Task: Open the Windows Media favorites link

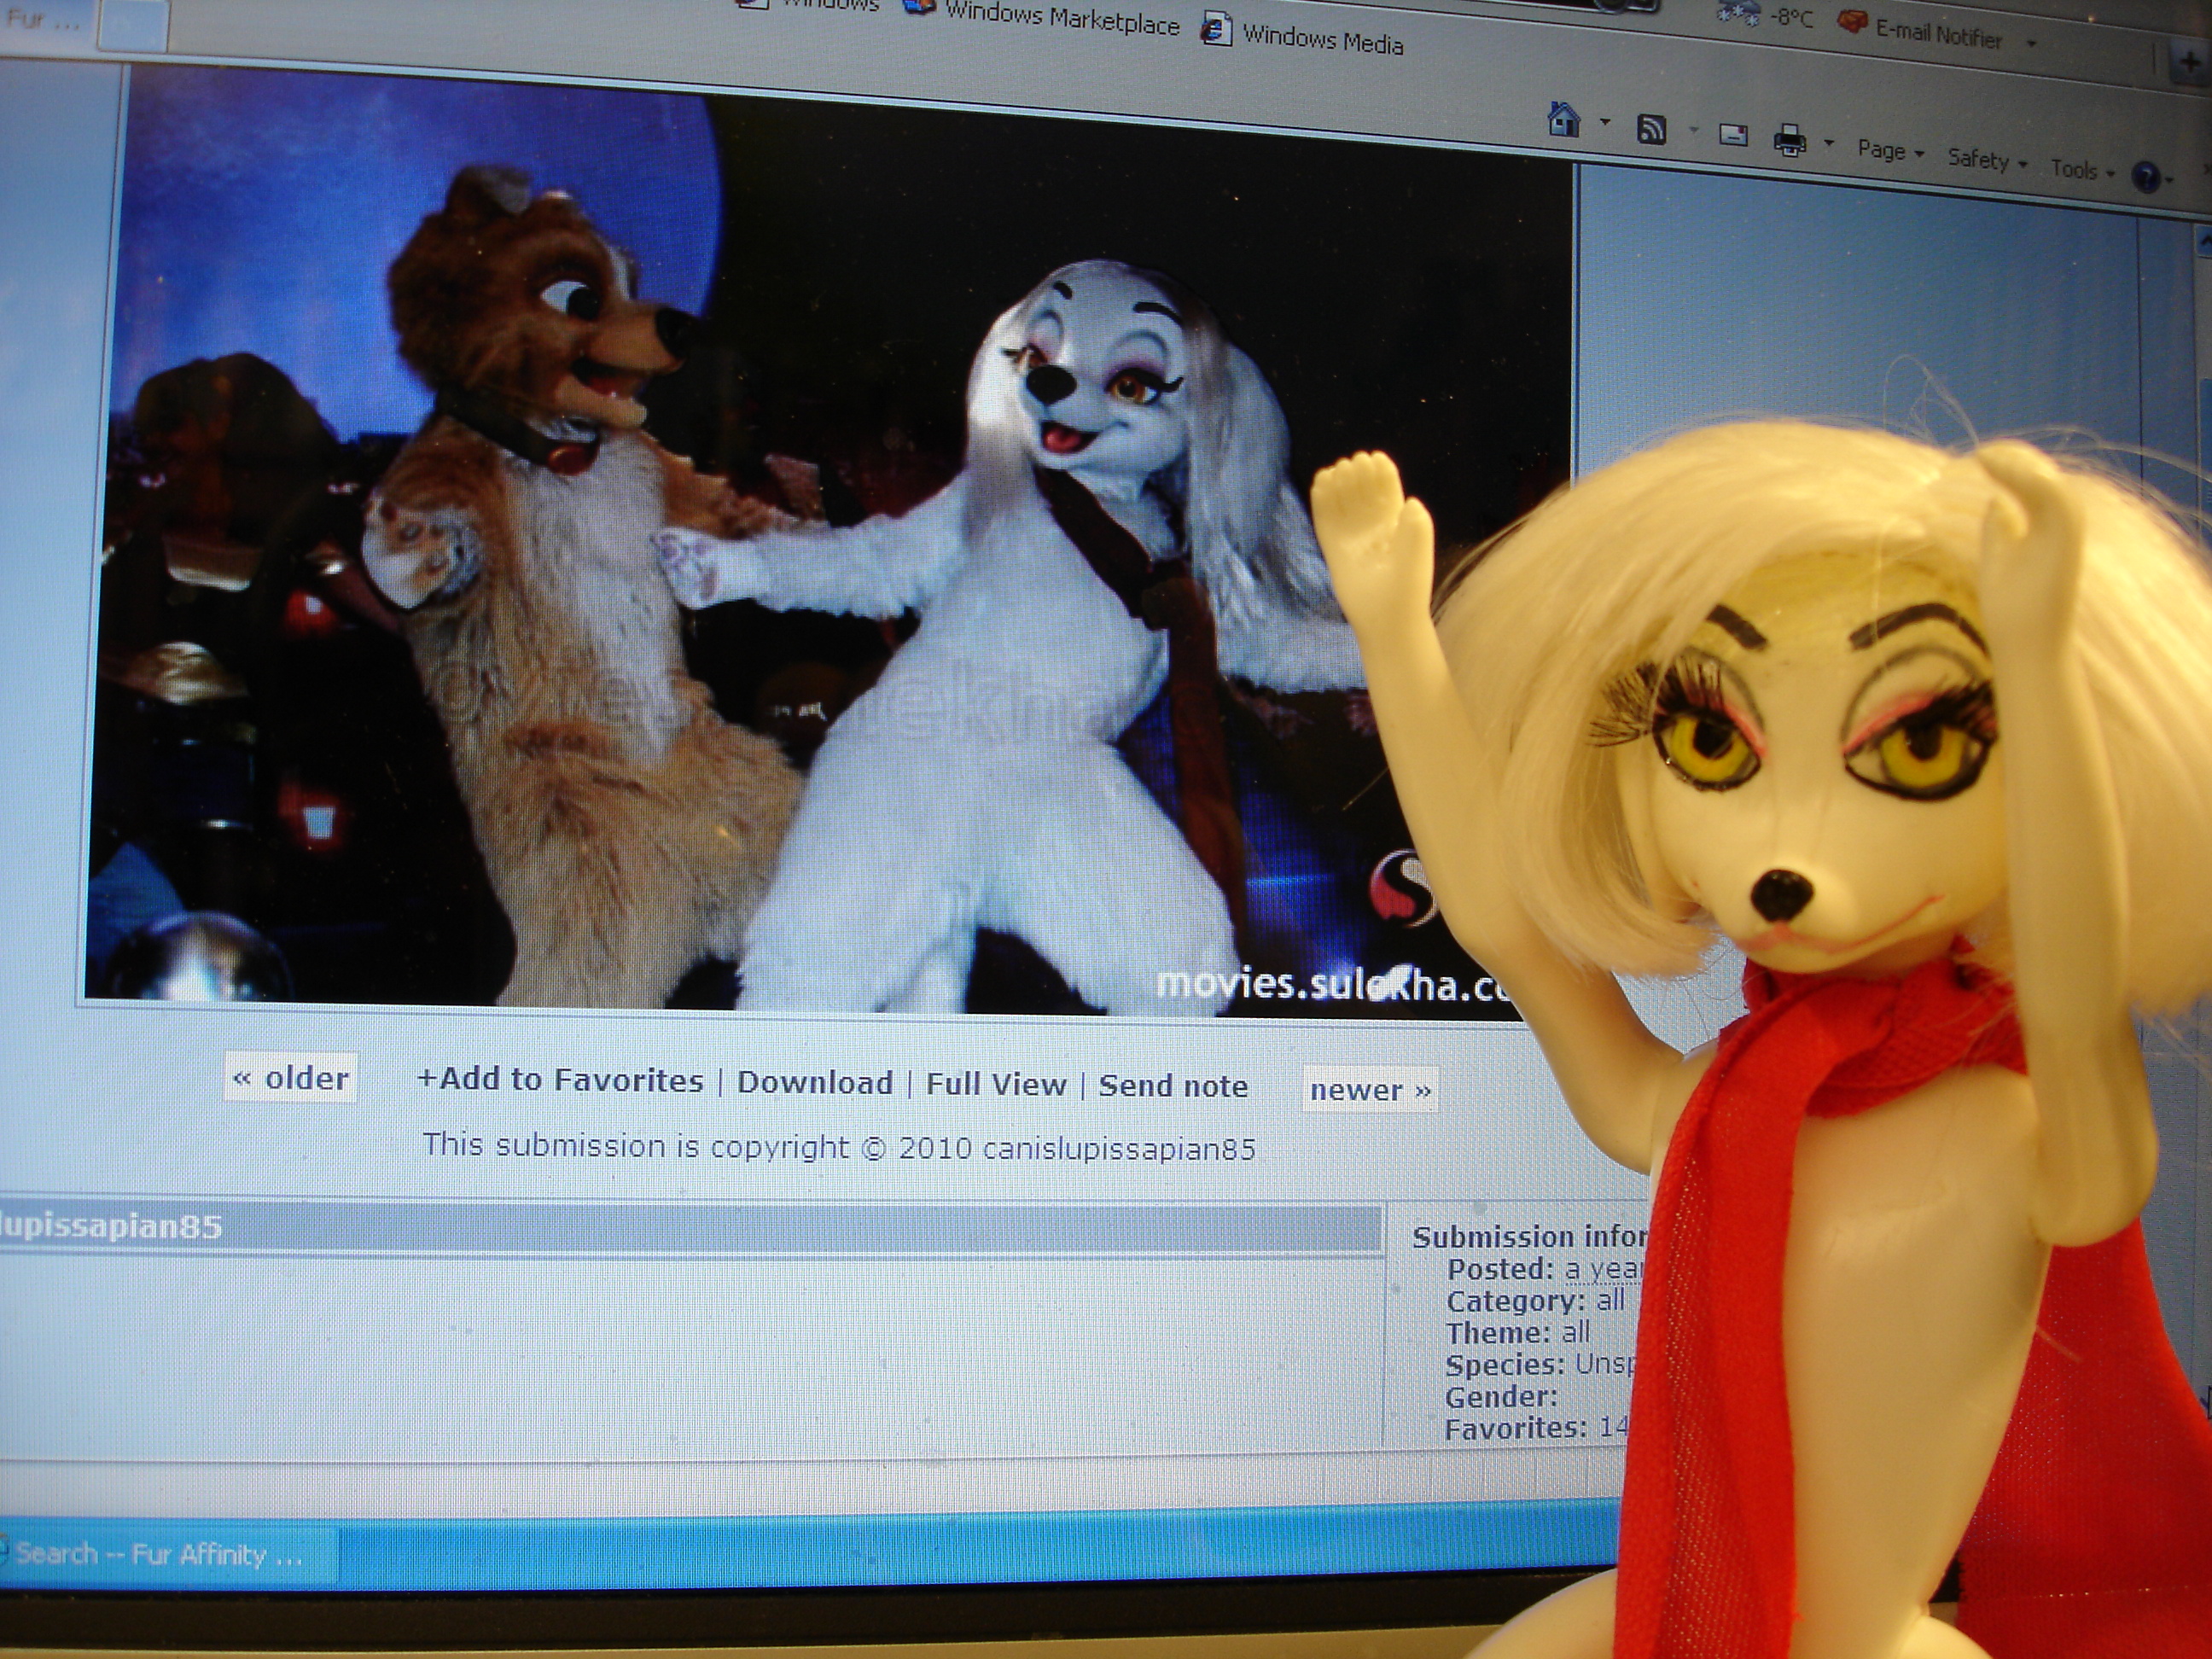Action: click(1322, 40)
